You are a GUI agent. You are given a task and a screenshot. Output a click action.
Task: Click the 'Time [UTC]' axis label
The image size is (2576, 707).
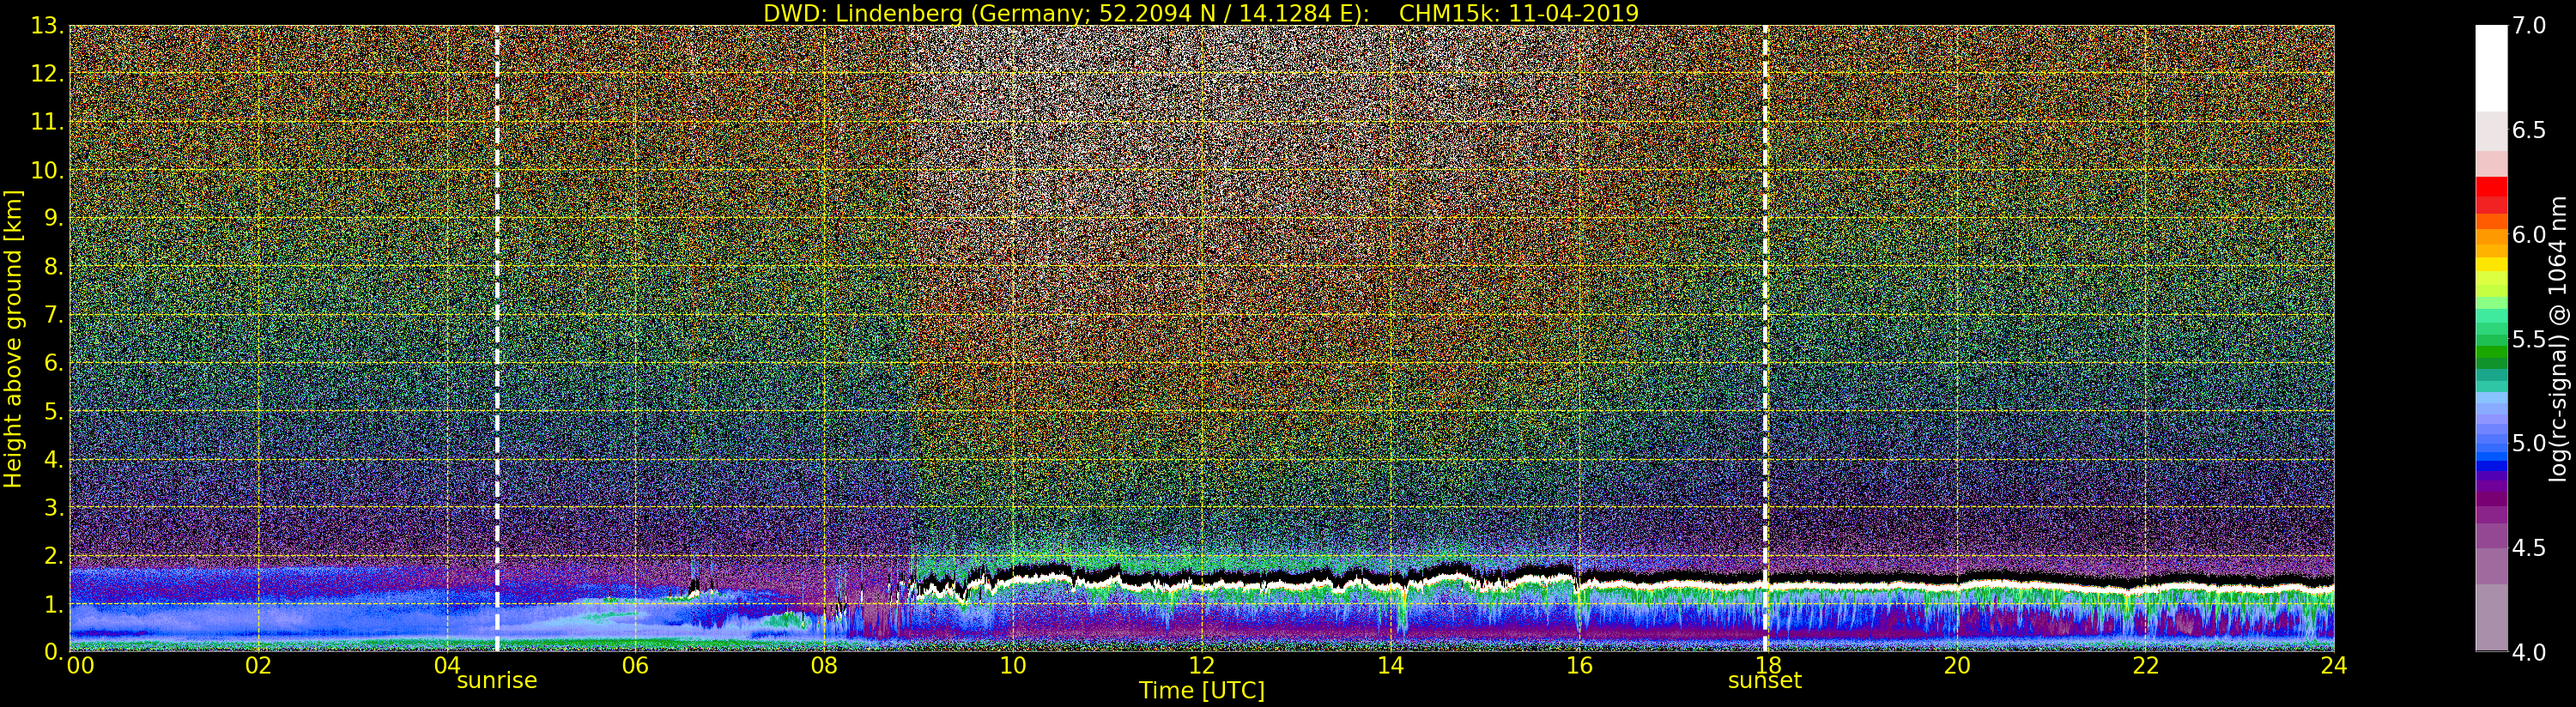point(1202,691)
